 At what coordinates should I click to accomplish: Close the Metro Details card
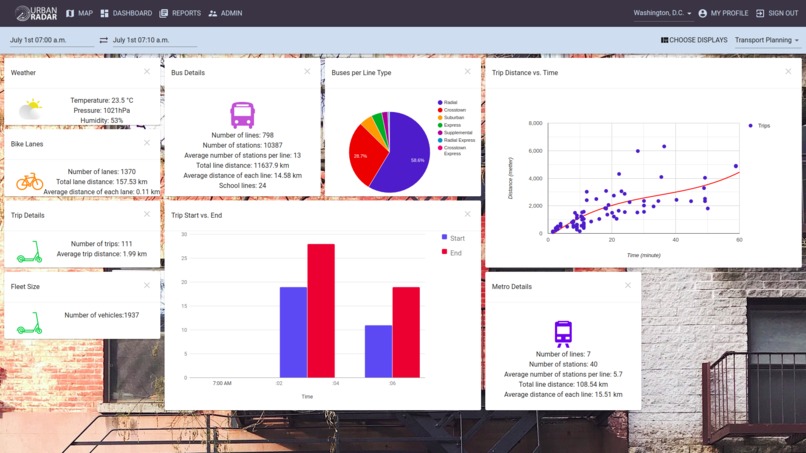tap(628, 285)
